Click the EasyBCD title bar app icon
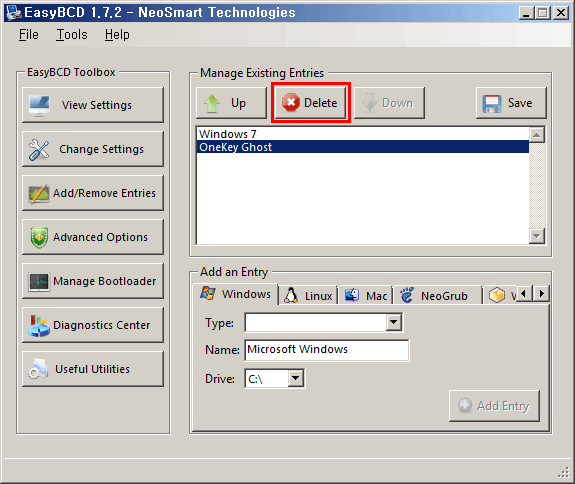 (14, 12)
